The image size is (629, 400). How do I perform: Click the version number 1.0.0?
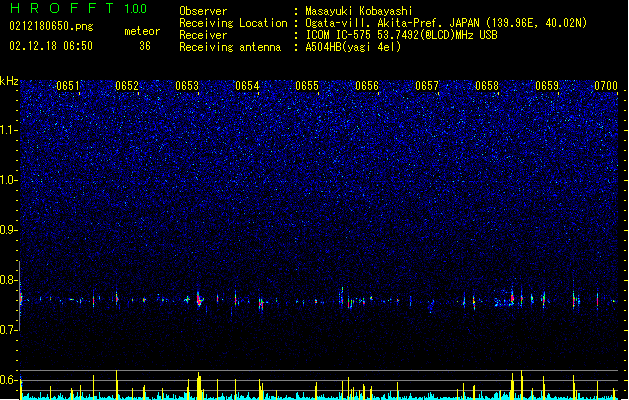(x=136, y=9)
